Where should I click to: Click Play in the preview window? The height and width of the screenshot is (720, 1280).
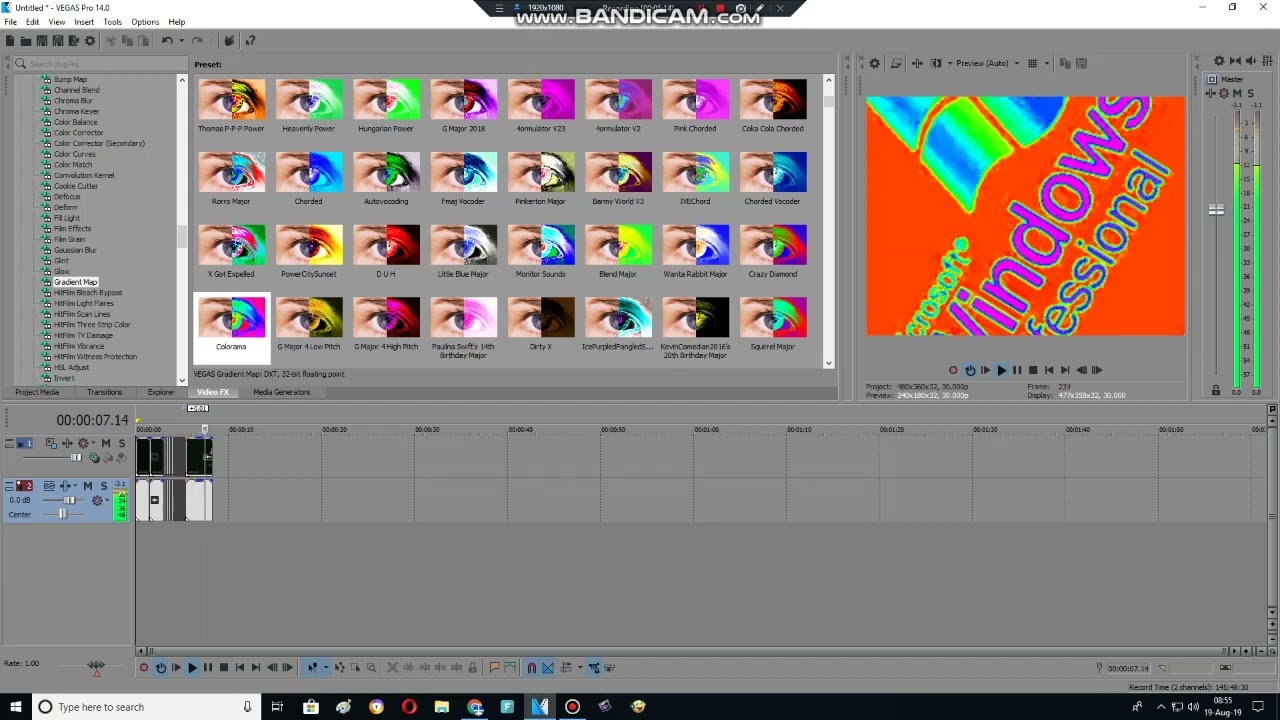(1001, 370)
